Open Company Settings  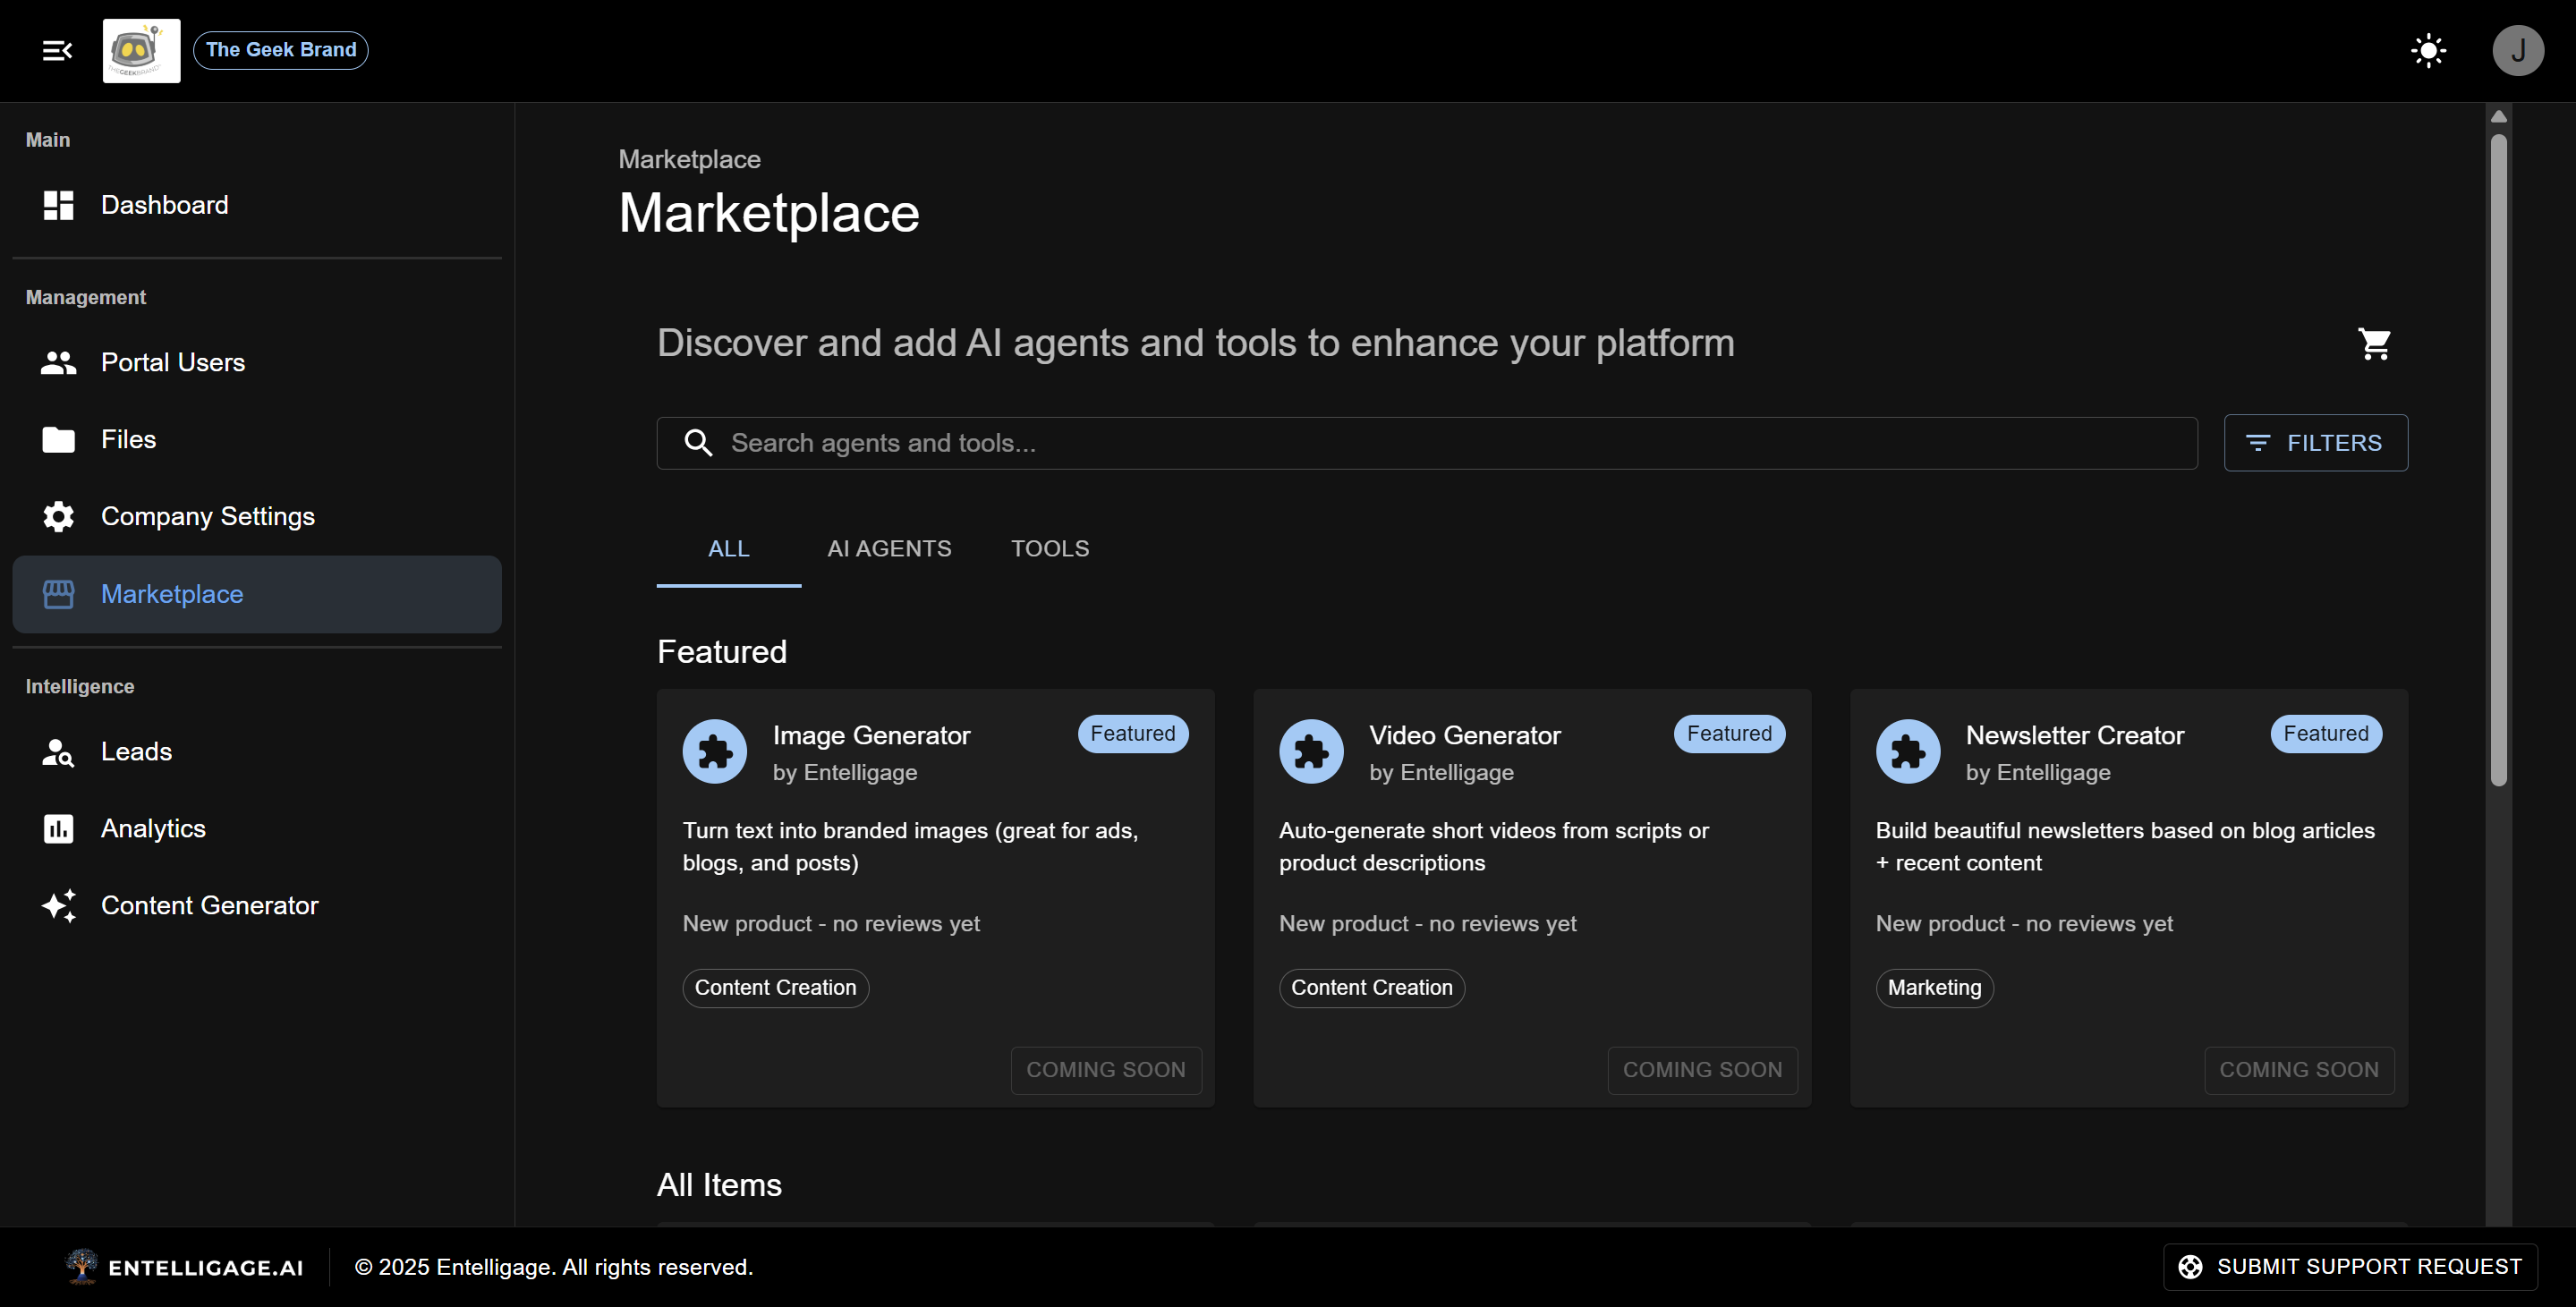pyautogui.click(x=257, y=516)
